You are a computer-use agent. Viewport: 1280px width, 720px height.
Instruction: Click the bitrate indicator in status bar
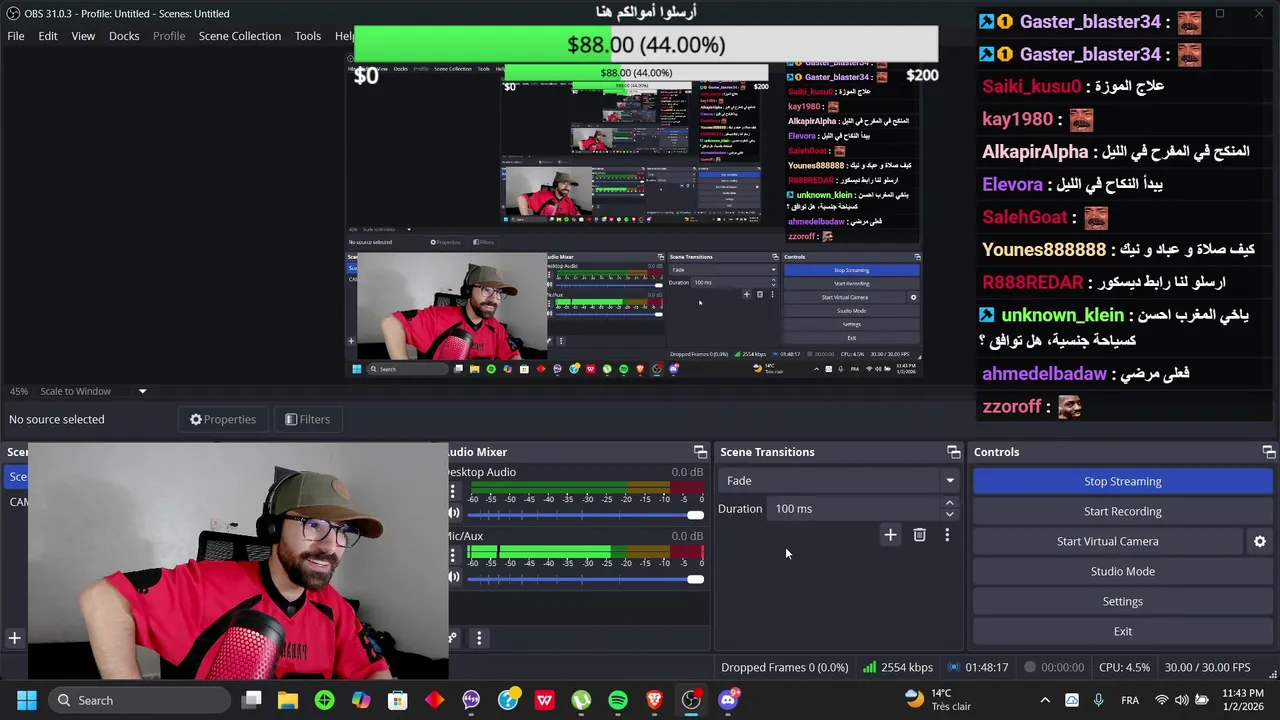(x=900, y=667)
